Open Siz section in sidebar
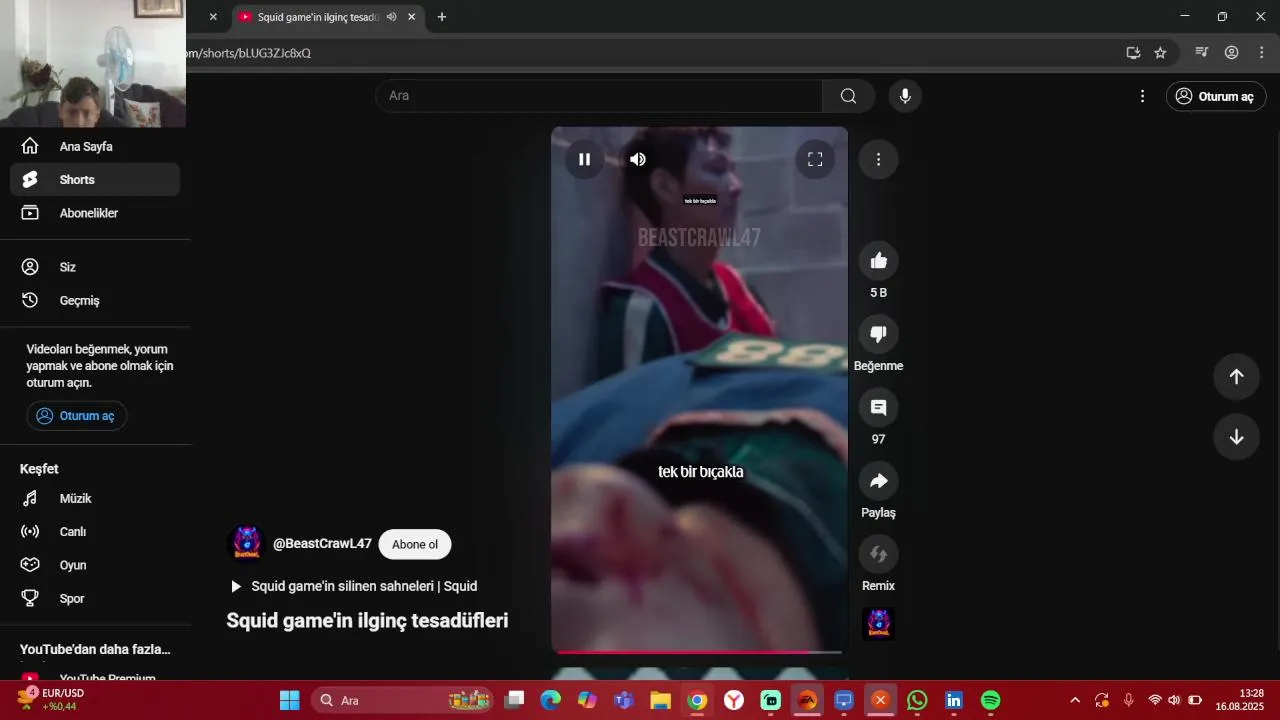Image resolution: width=1280 pixels, height=720 pixels. point(95,267)
